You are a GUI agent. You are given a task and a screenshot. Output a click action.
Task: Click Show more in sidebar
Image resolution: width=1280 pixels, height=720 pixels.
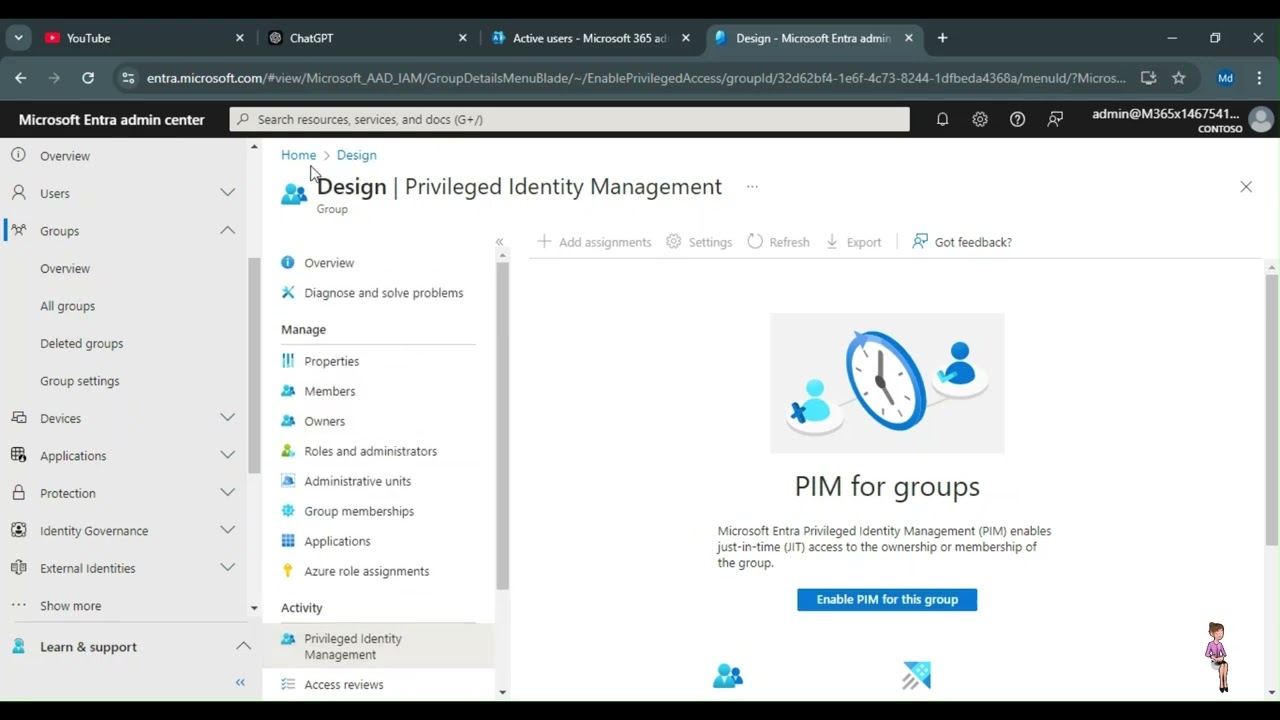[x=70, y=606]
